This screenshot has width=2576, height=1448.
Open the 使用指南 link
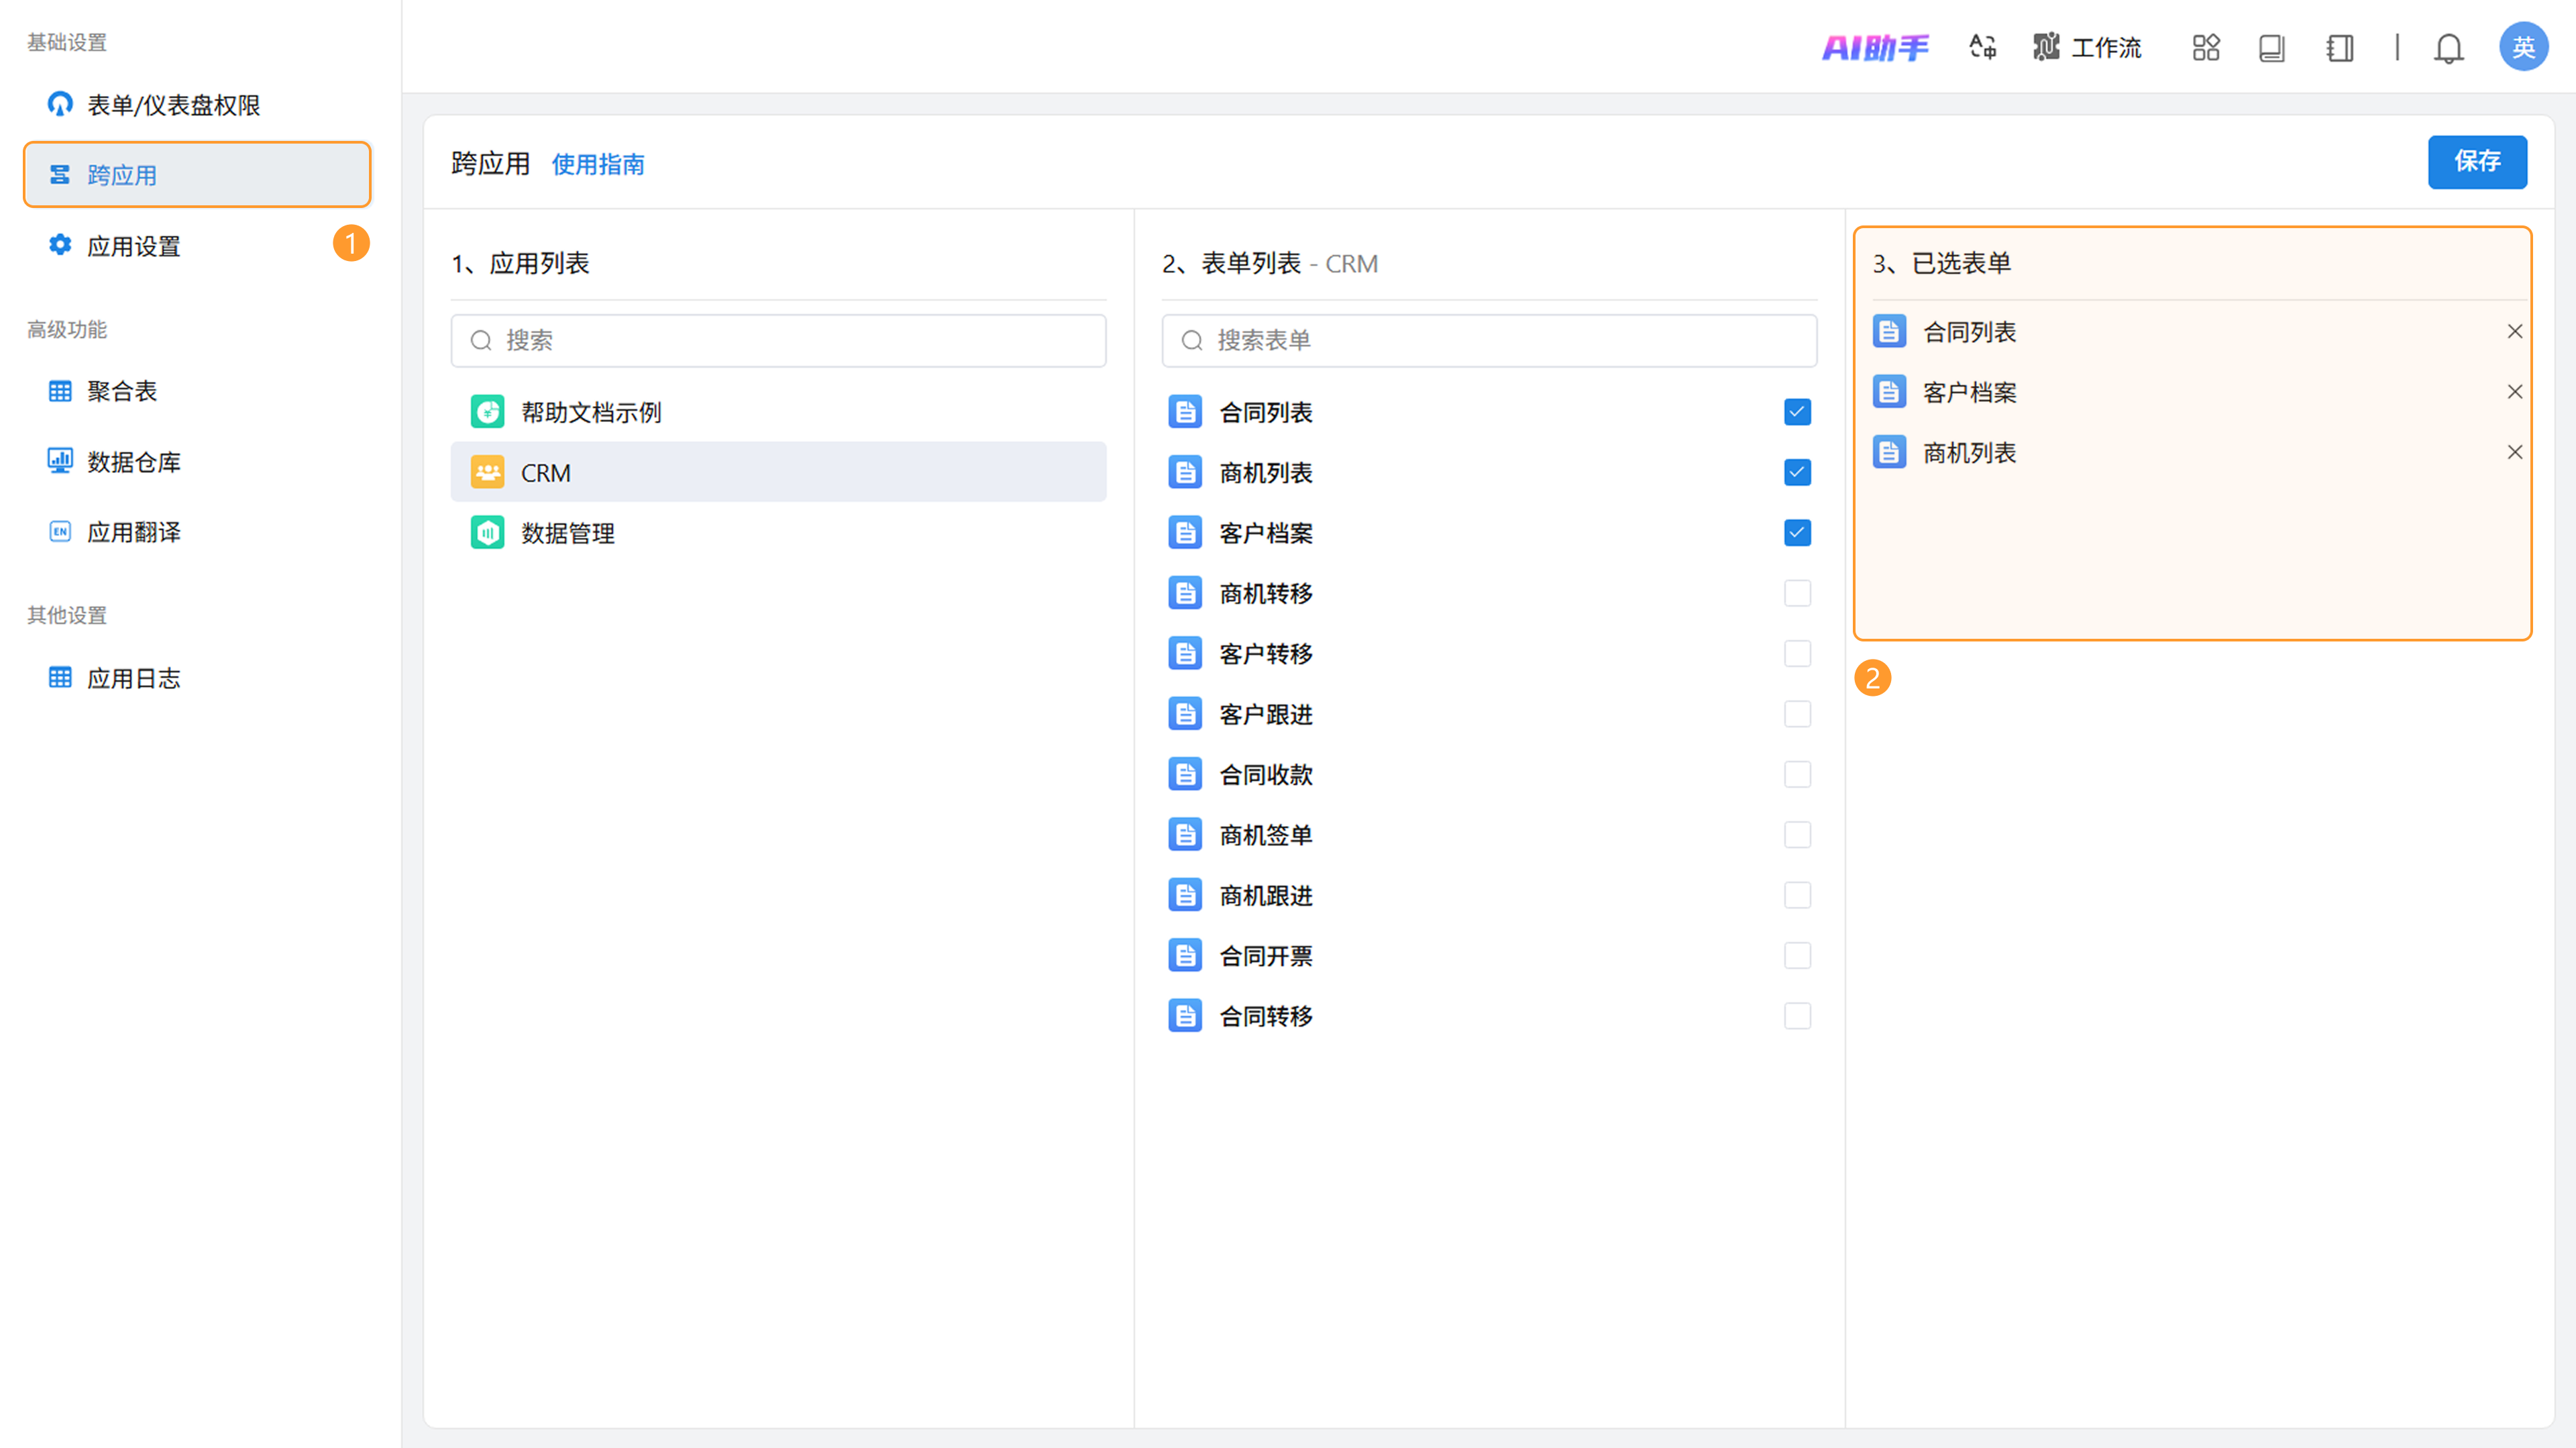tap(597, 164)
